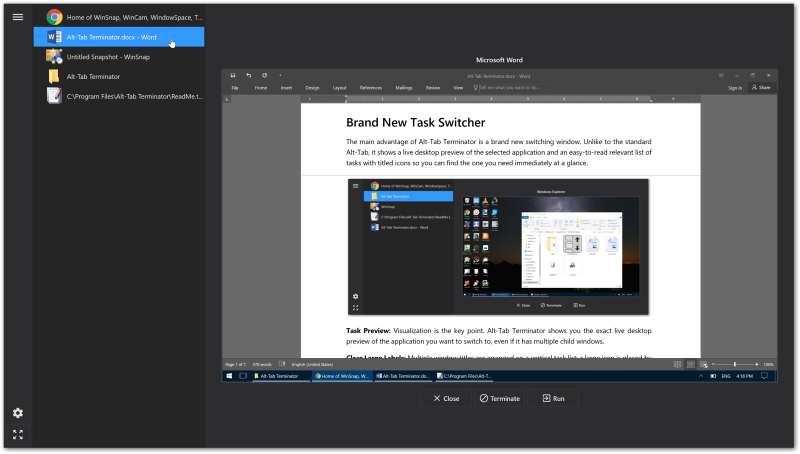Select the Chrome icon in the task list
This screenshot has width=800, height=454.
[54, 17]
